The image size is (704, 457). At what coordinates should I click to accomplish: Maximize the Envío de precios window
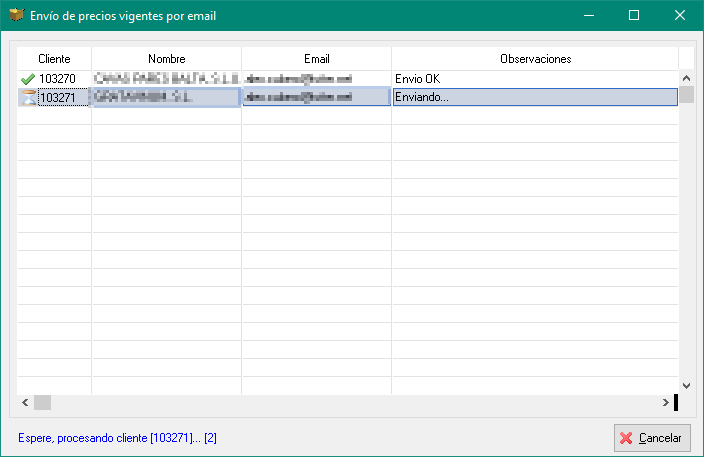click(x=634, y=16)
